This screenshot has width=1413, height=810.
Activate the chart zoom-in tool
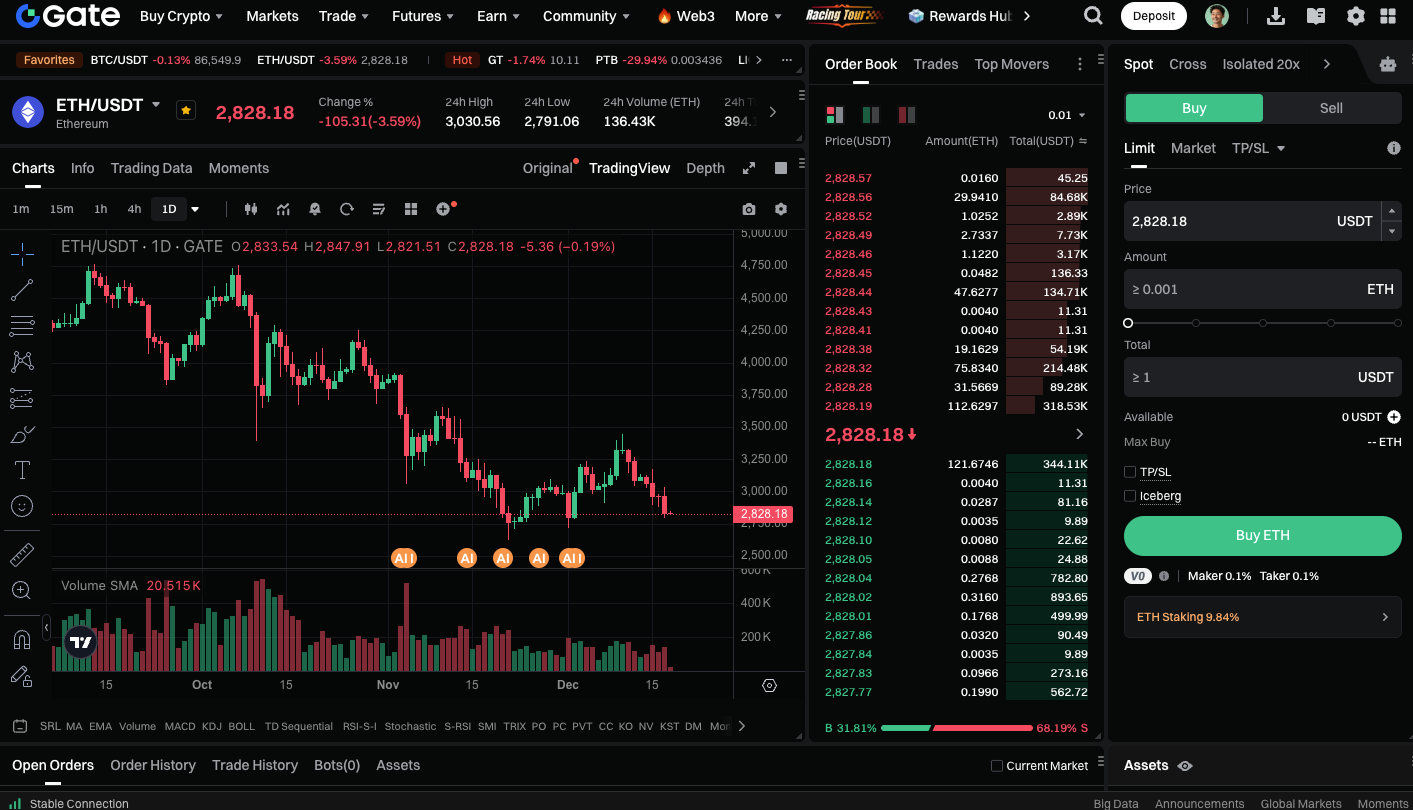pyautogui.click(x=22, y=590)
